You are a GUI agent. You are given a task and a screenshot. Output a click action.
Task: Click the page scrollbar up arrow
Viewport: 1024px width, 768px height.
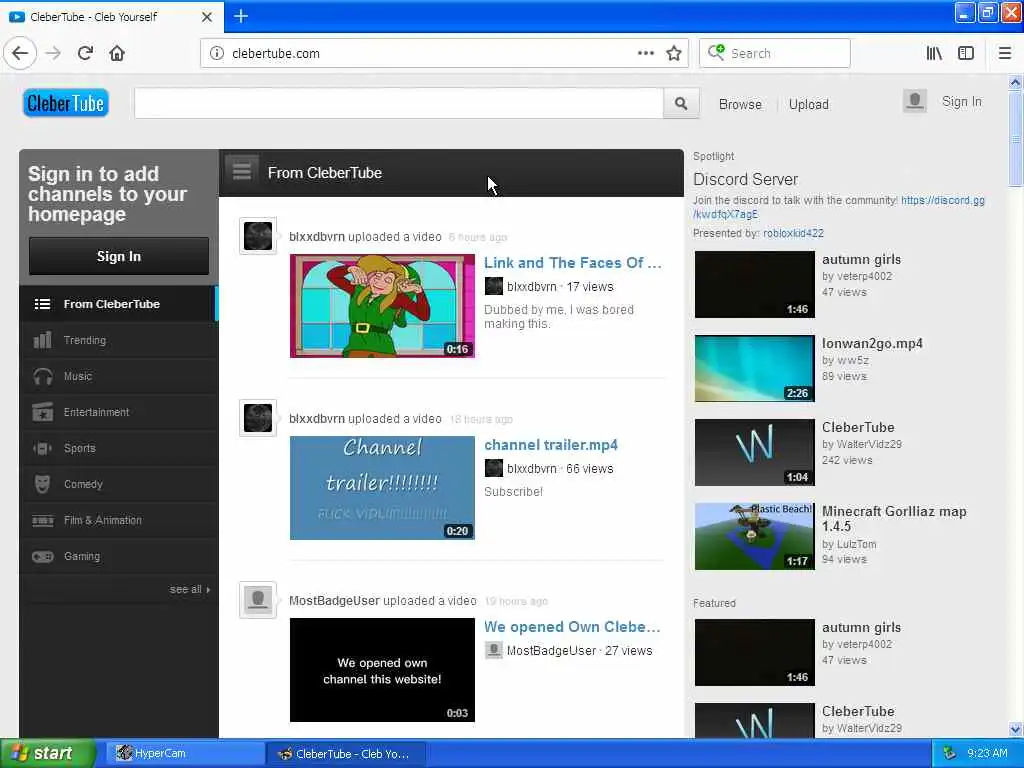(x=1015, y=82)
